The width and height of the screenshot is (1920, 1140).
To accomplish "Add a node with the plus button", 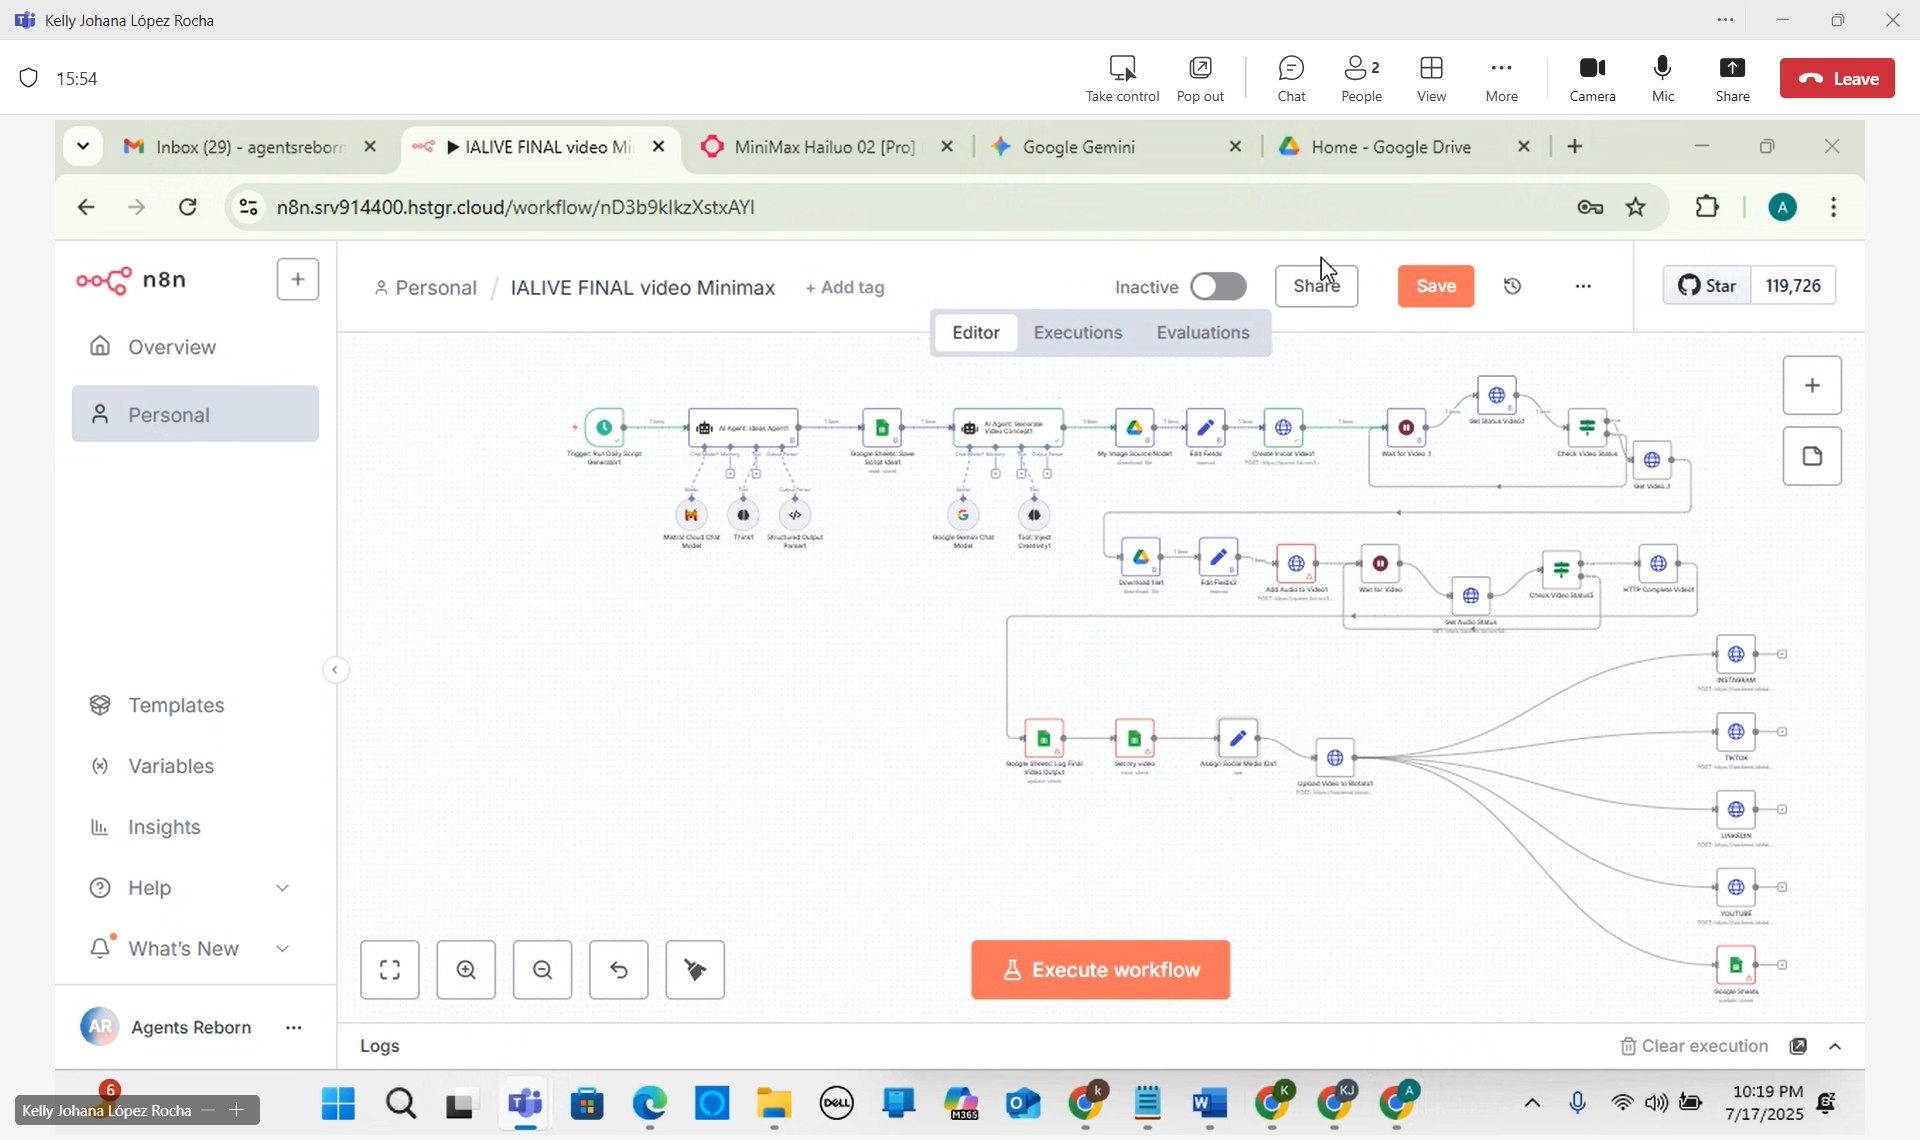I will 1812,386.
